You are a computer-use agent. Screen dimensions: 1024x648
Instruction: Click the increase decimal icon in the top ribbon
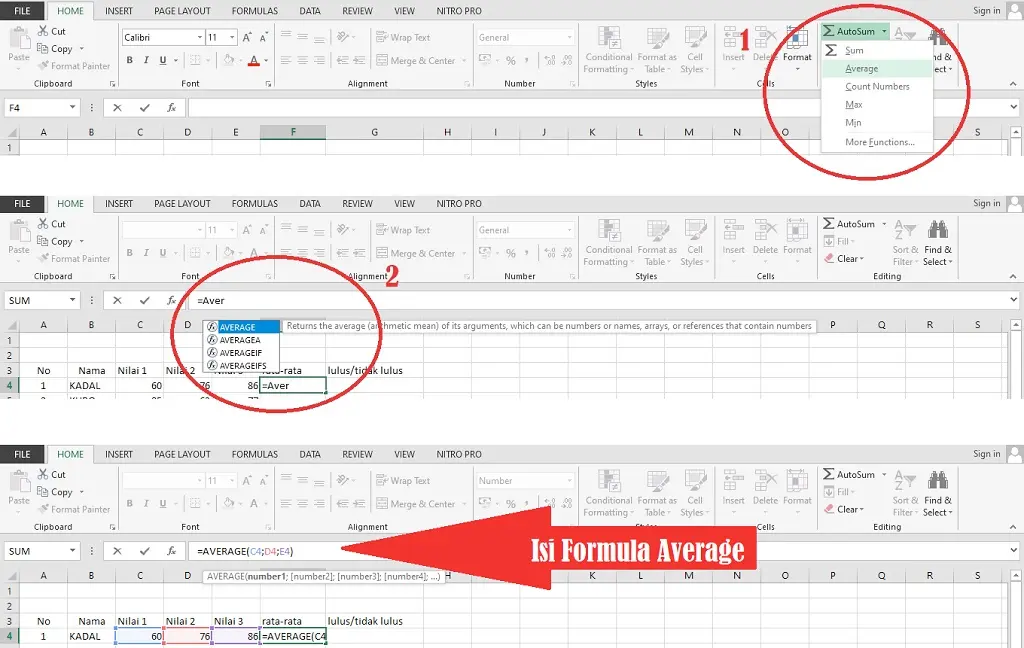point(550,60)
